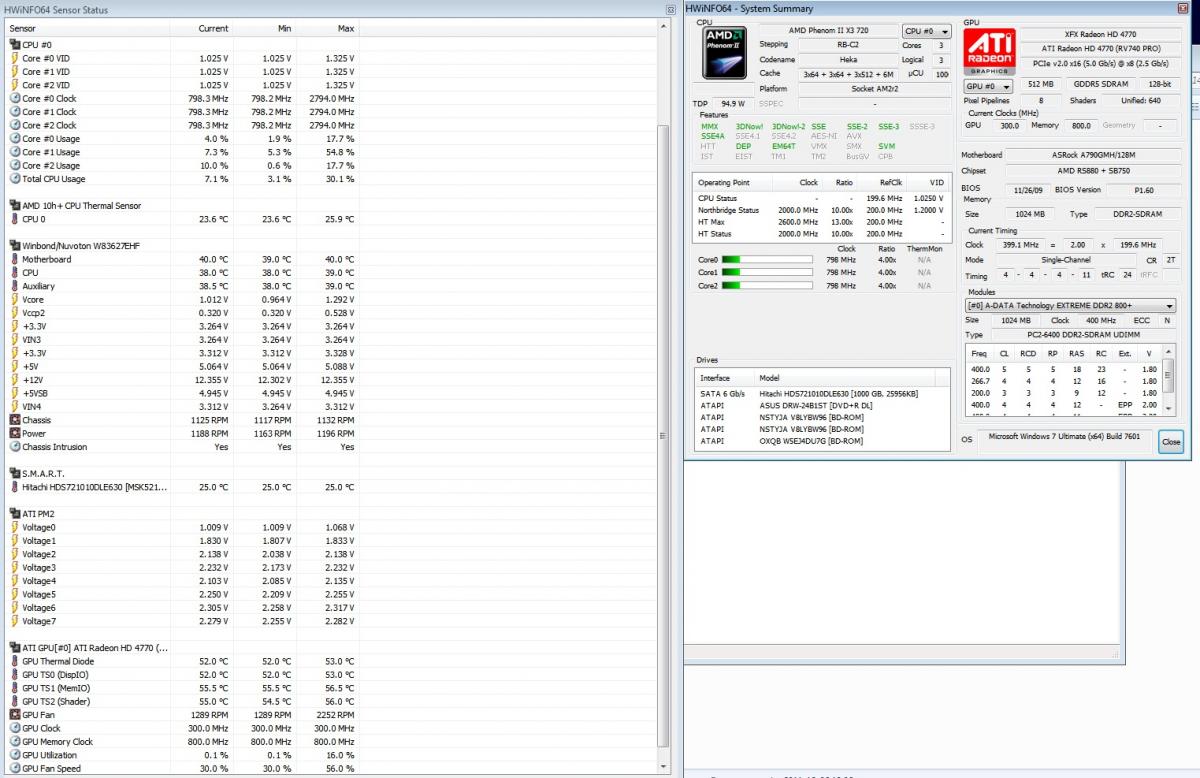The image size is (1200, 778).
Task: Click the Core0 usage bar
Action: point(768,259)
